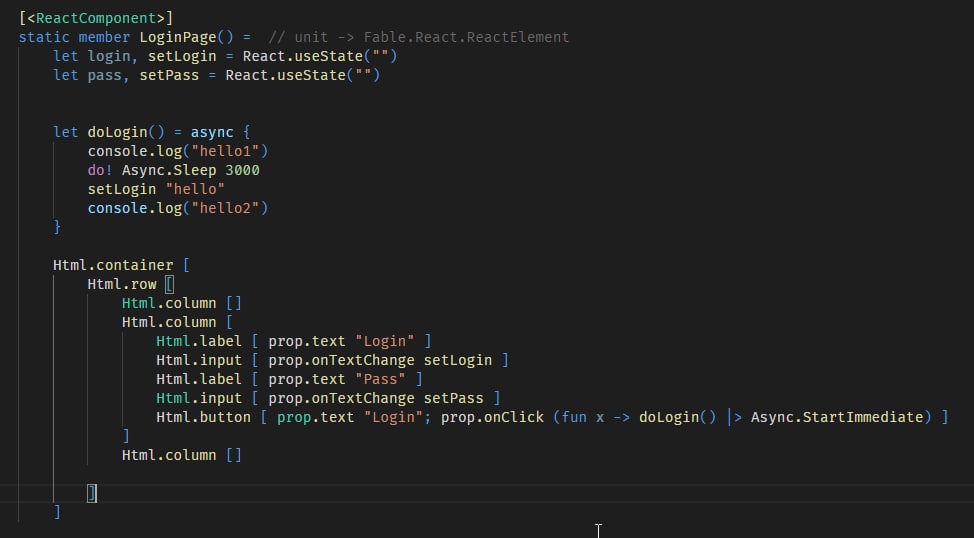The height and width of the screenshot is (538, 974).
Task: Click the highlighted closing bracket of Html.row
Action: [92, 493]
